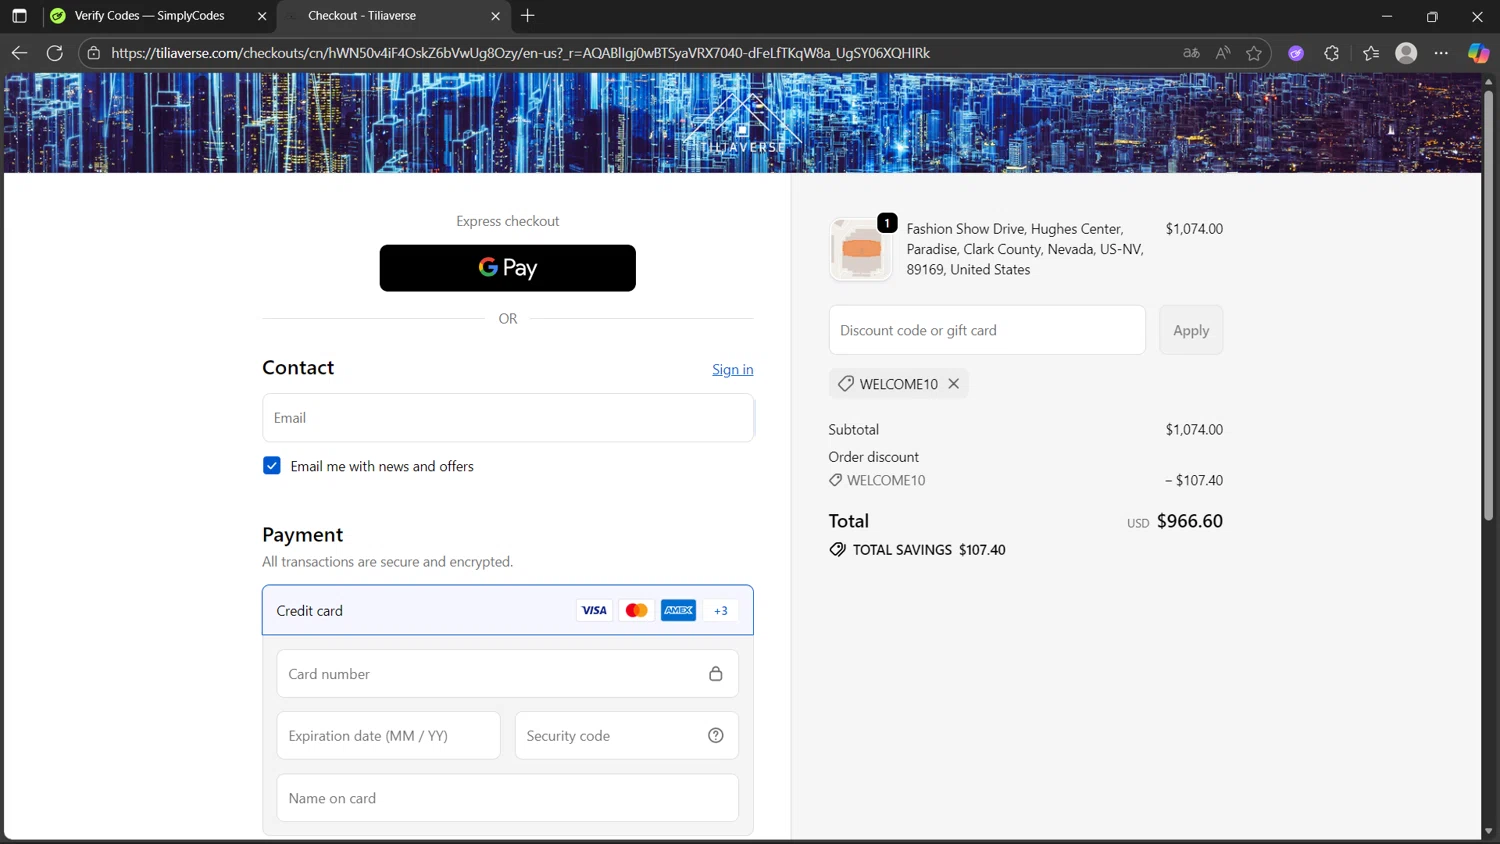Focus the Email input field
Image resolution: width=1500 pixels, height=844 pixels.
click(508, 418)
